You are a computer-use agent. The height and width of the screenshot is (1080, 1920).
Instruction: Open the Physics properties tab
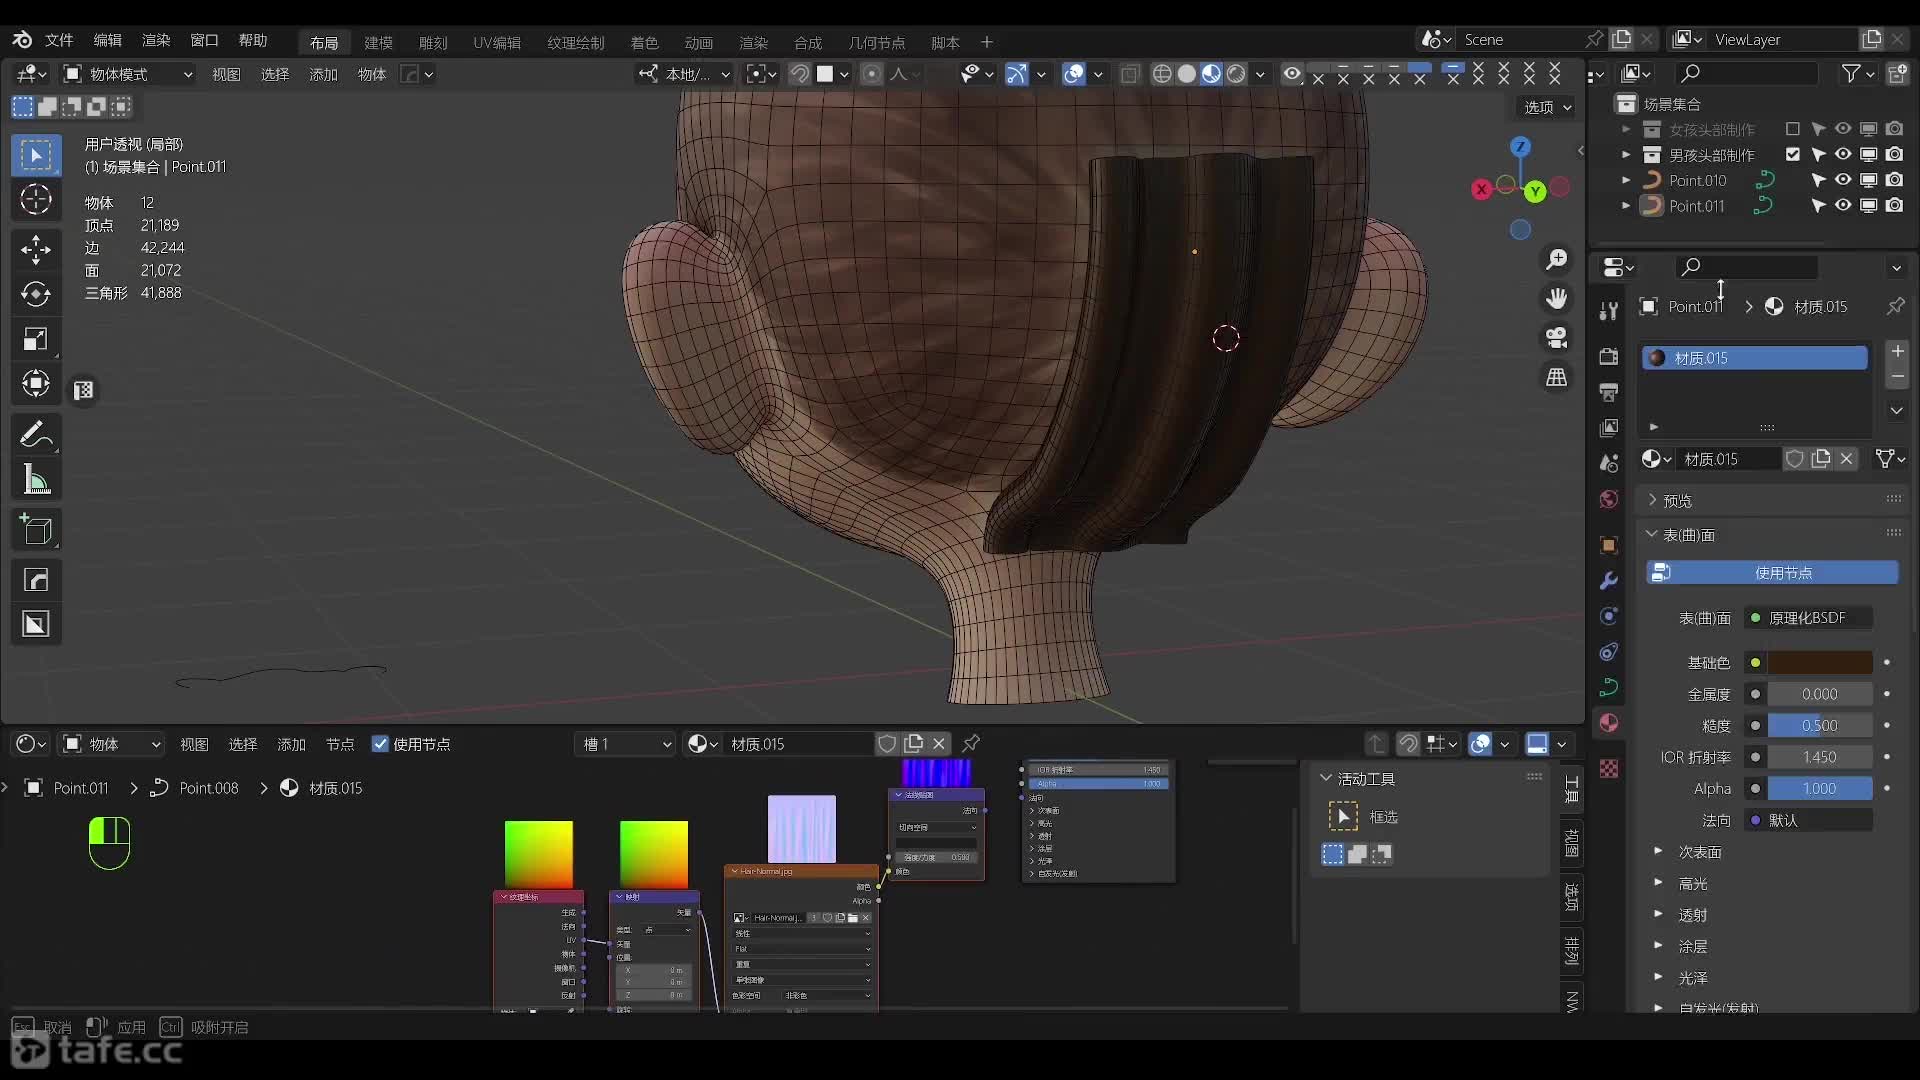pyautogui.click(x=1609, y=616)
